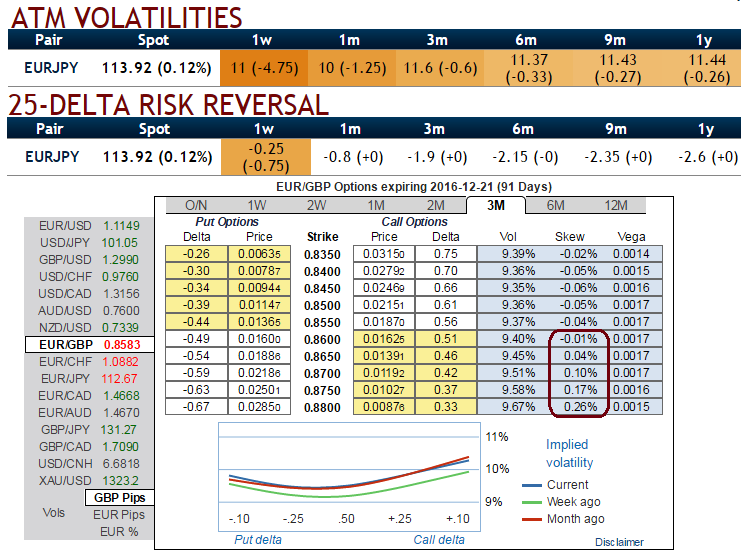Select the USD/CHF pair row
This screenshot has width=741, height=553.
tap(89, 277)
